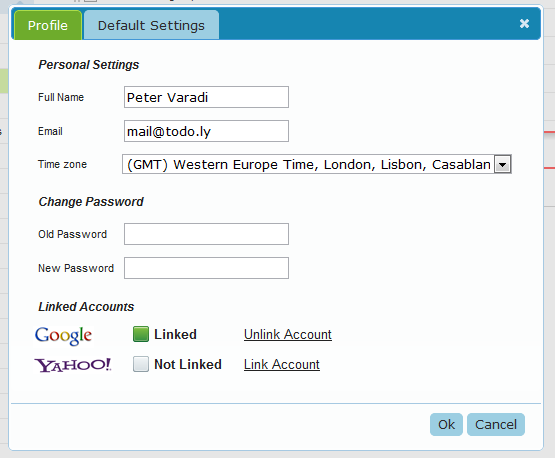Confirm changes with the Ok button
This screenshot has width=555, height=458.
coord(446,424)
